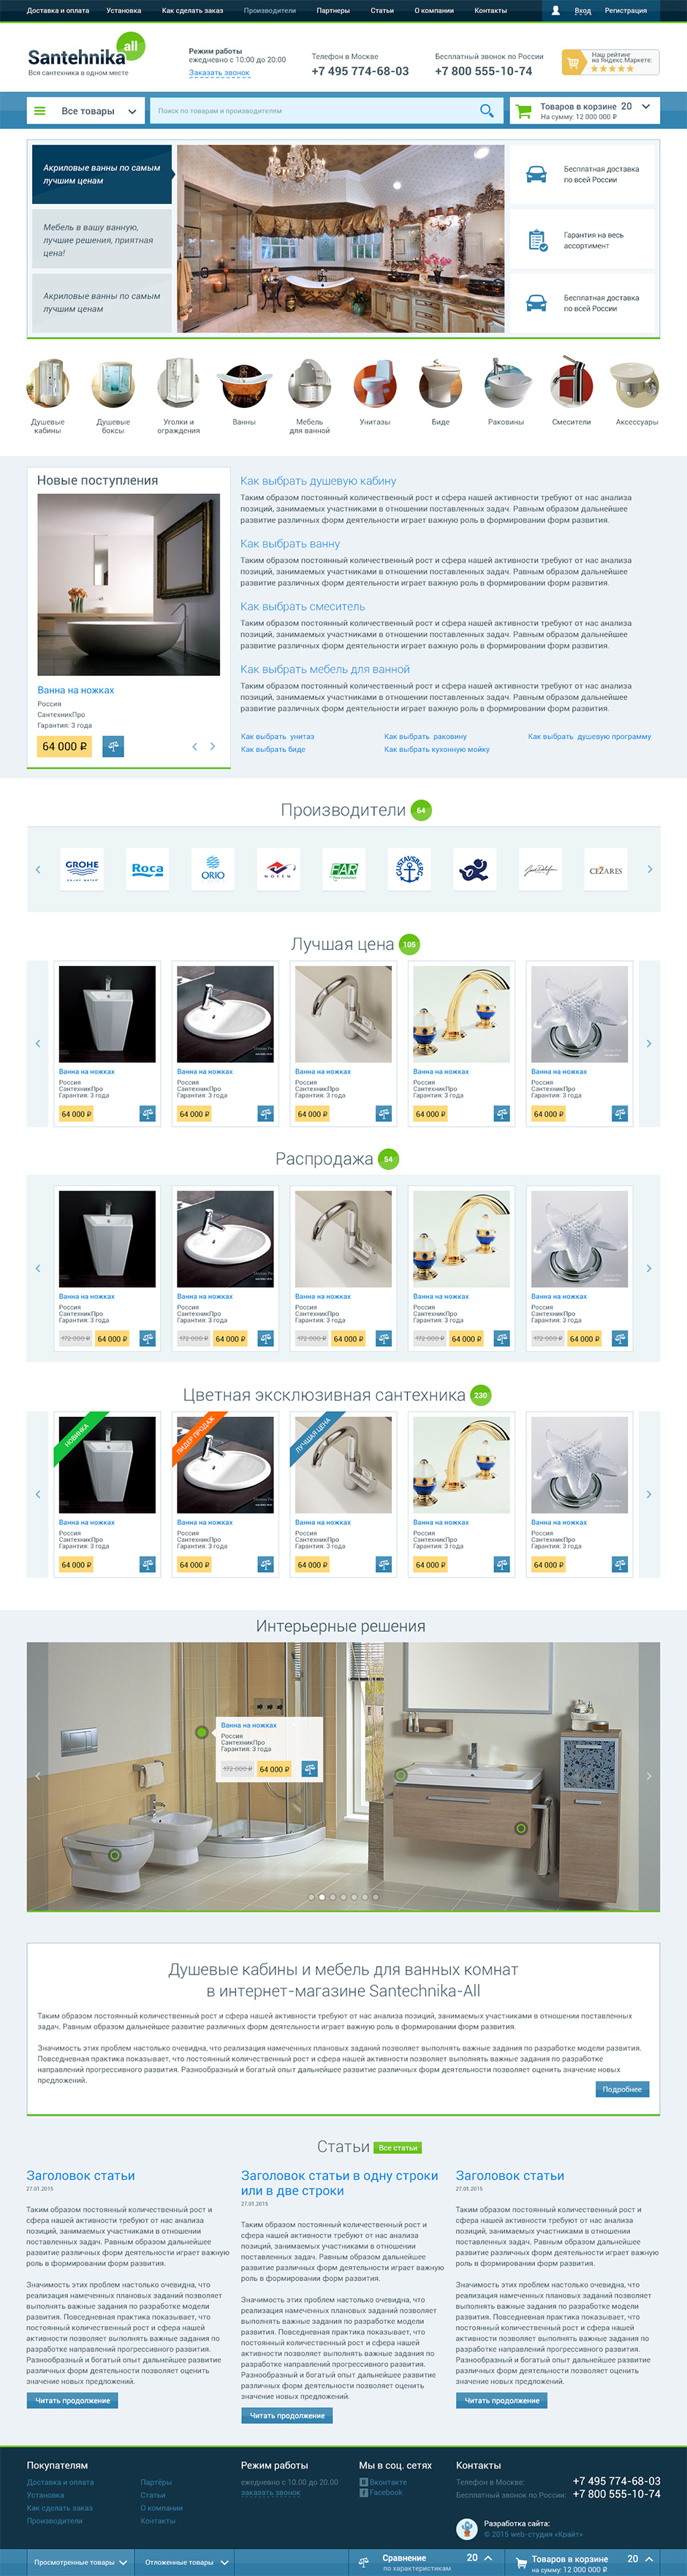Viewport: 687px width, 2576px height.
Task: Choose the Душевые кабины category icon
Action: click(x=48, y=385)
